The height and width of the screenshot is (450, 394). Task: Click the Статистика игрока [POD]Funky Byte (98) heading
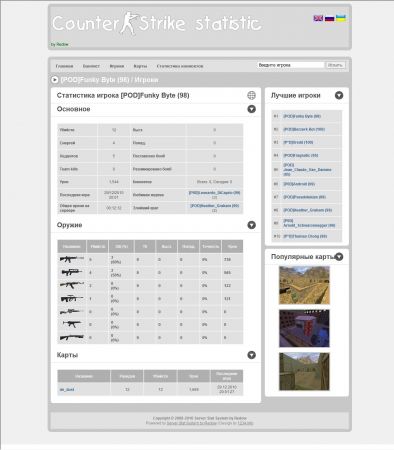coord(123,95)
